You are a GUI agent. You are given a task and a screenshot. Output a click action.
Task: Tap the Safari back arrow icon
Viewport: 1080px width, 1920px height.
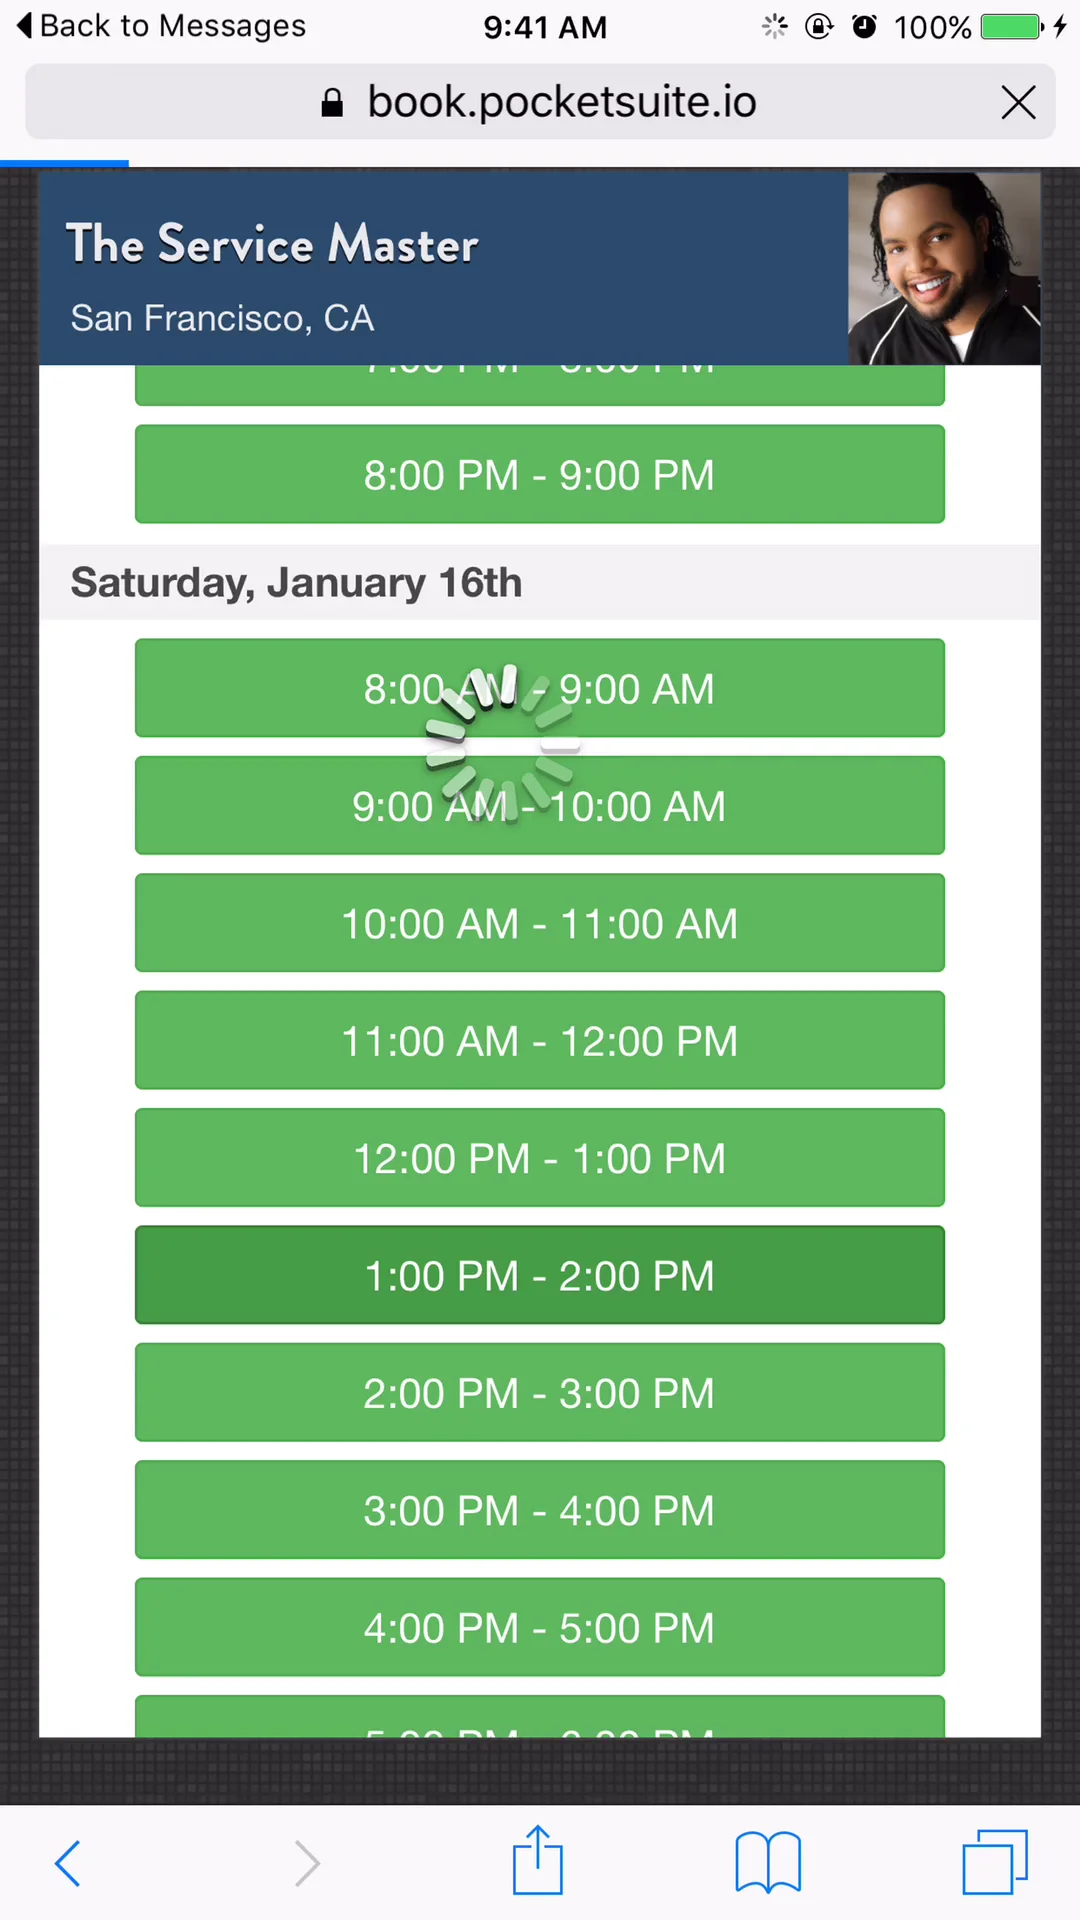pos(68,1863)
